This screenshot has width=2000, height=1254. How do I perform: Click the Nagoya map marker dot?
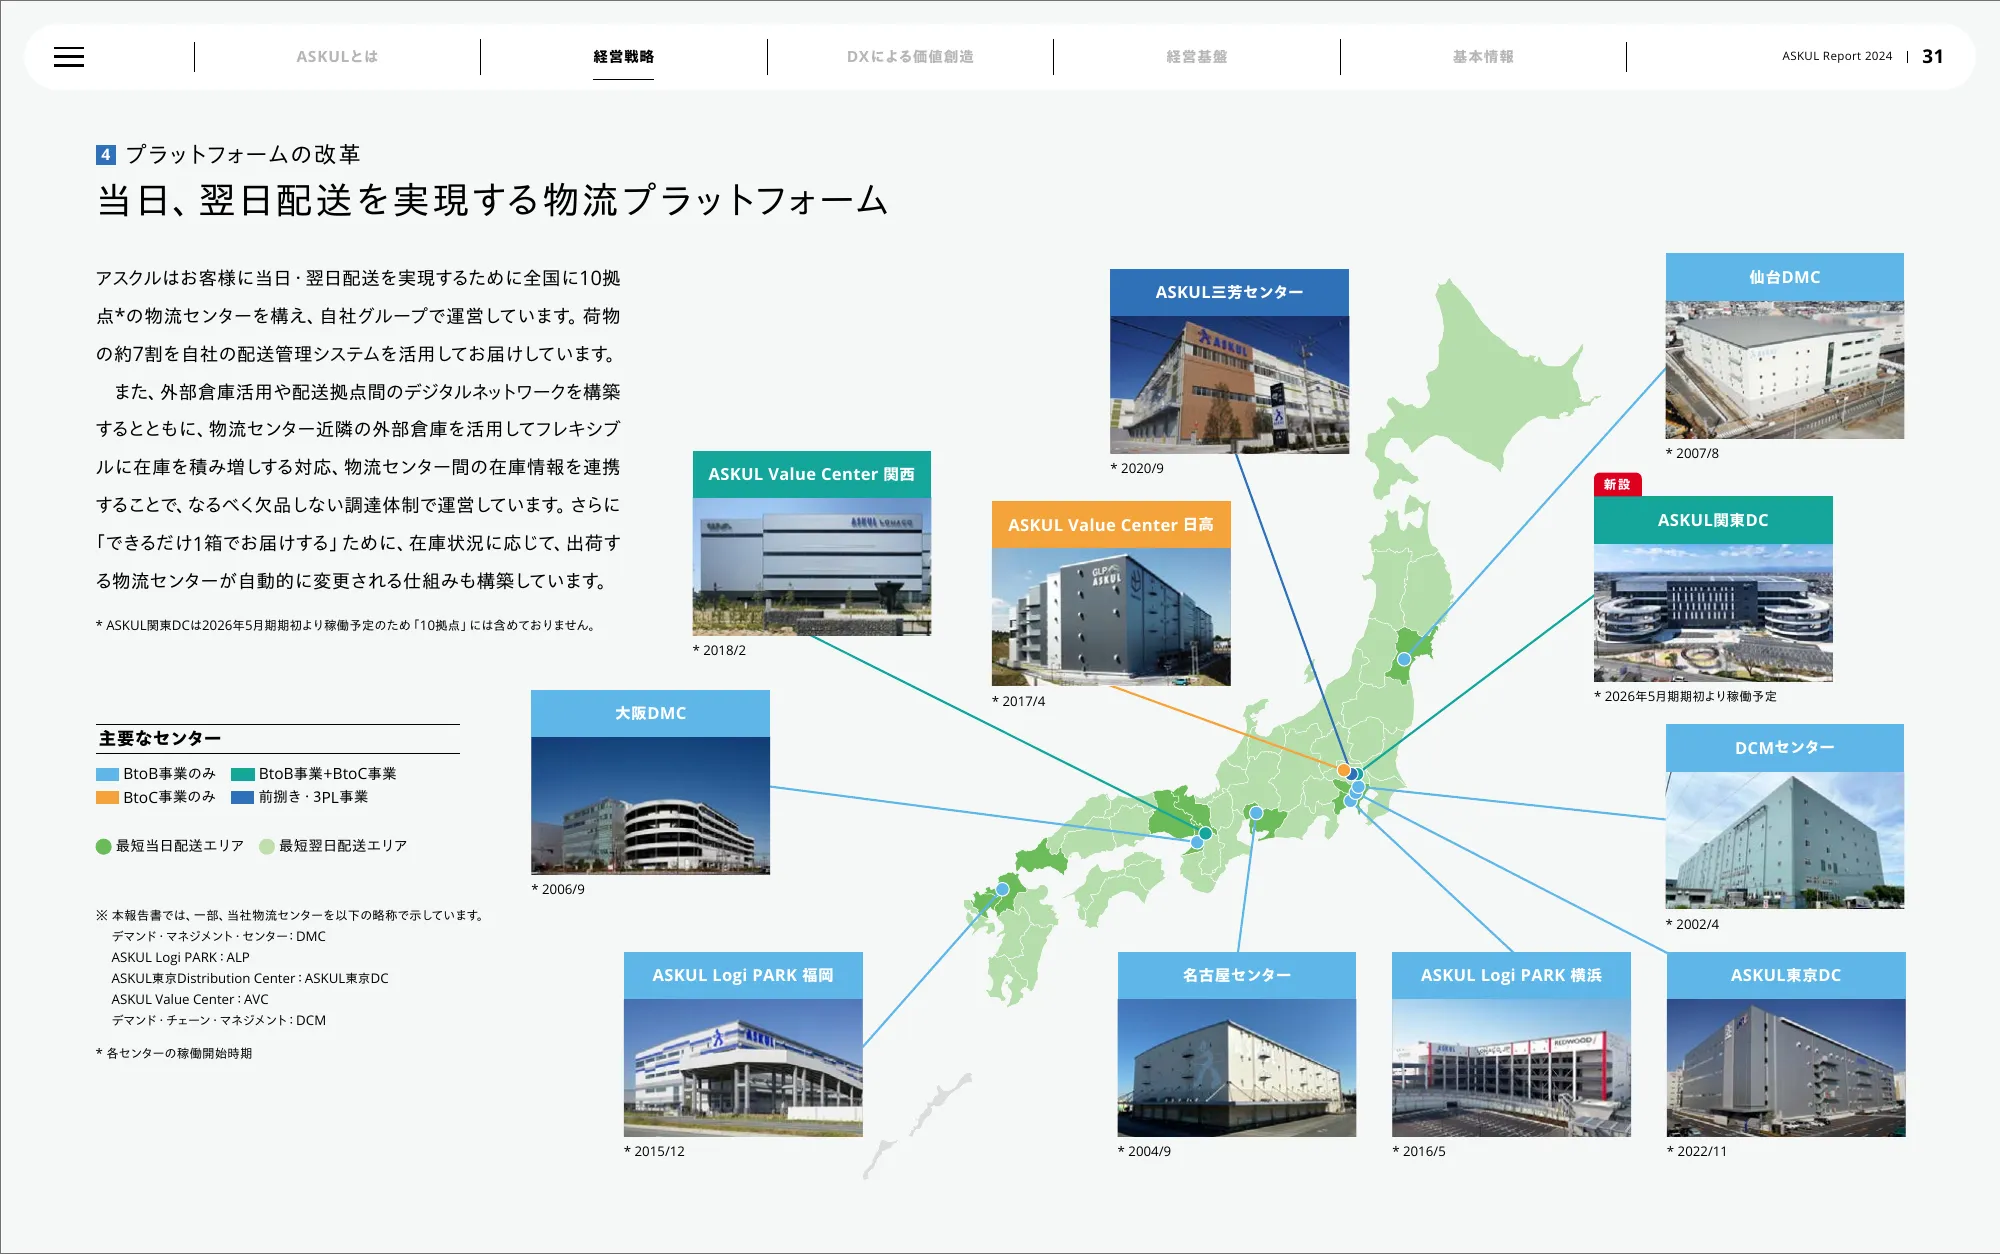click(x=1256, y=813)
